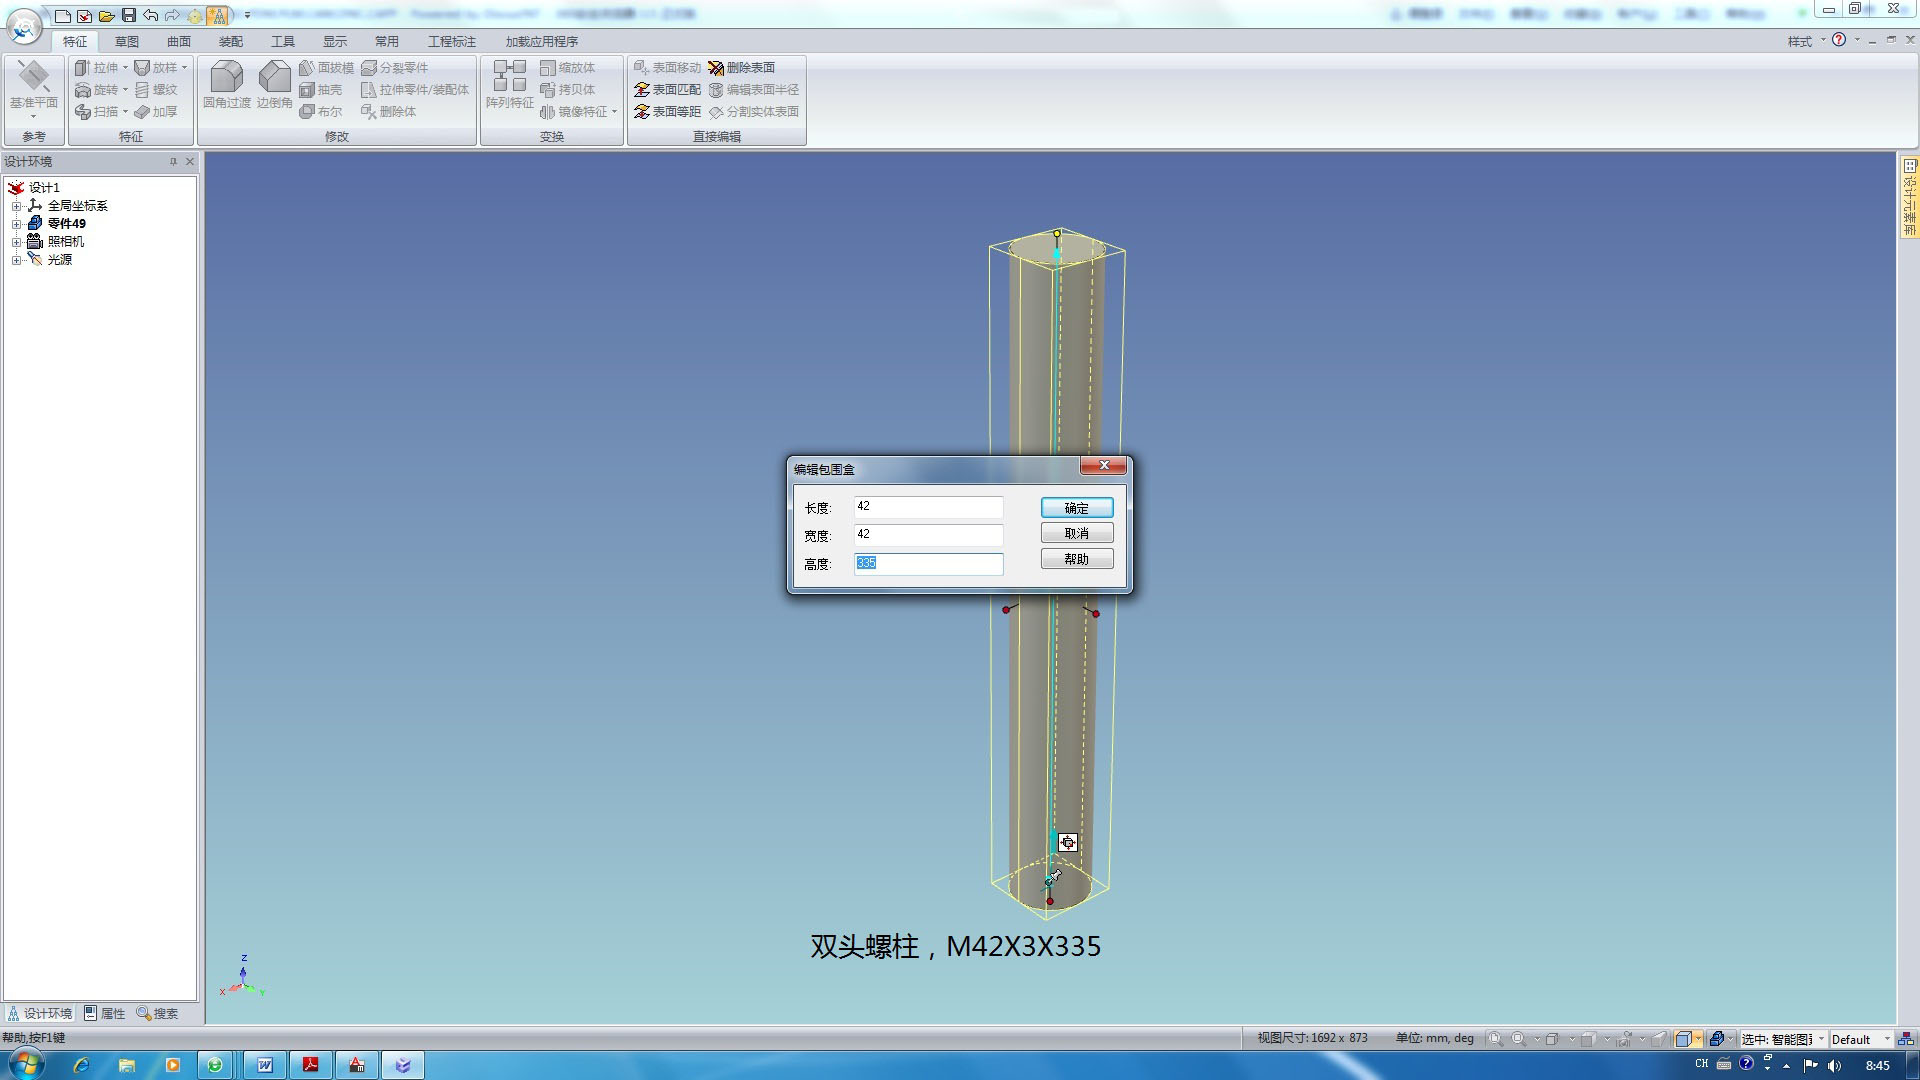
Task: Open the round application menu button
Action: tap(24, 26)
